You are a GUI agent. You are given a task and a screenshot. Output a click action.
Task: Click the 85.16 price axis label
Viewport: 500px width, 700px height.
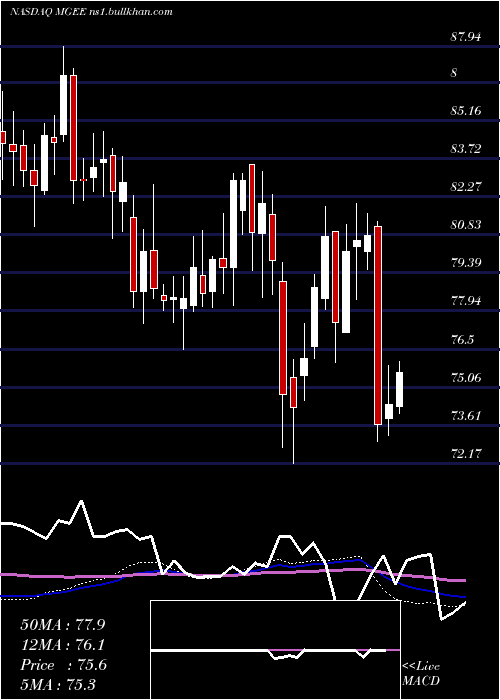[466, 110]
